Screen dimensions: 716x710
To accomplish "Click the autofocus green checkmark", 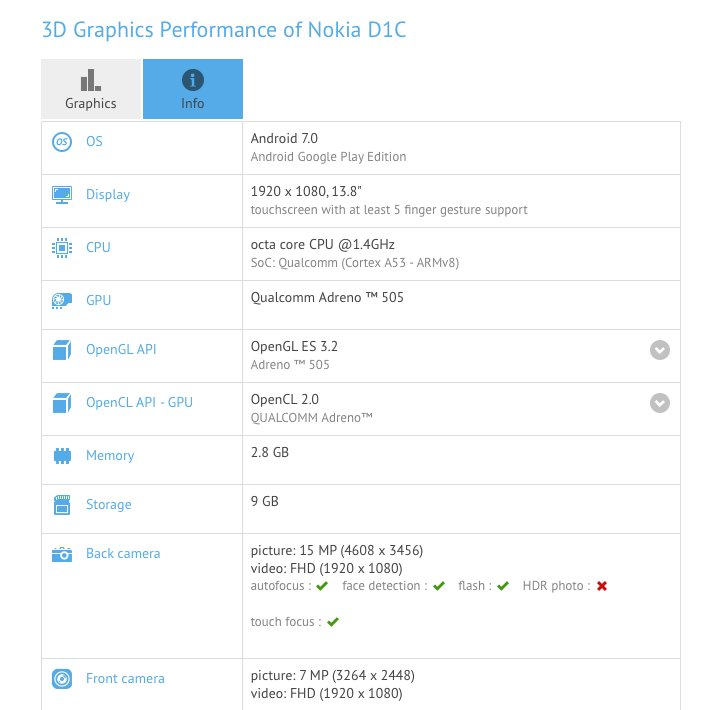I will (322, 586).
